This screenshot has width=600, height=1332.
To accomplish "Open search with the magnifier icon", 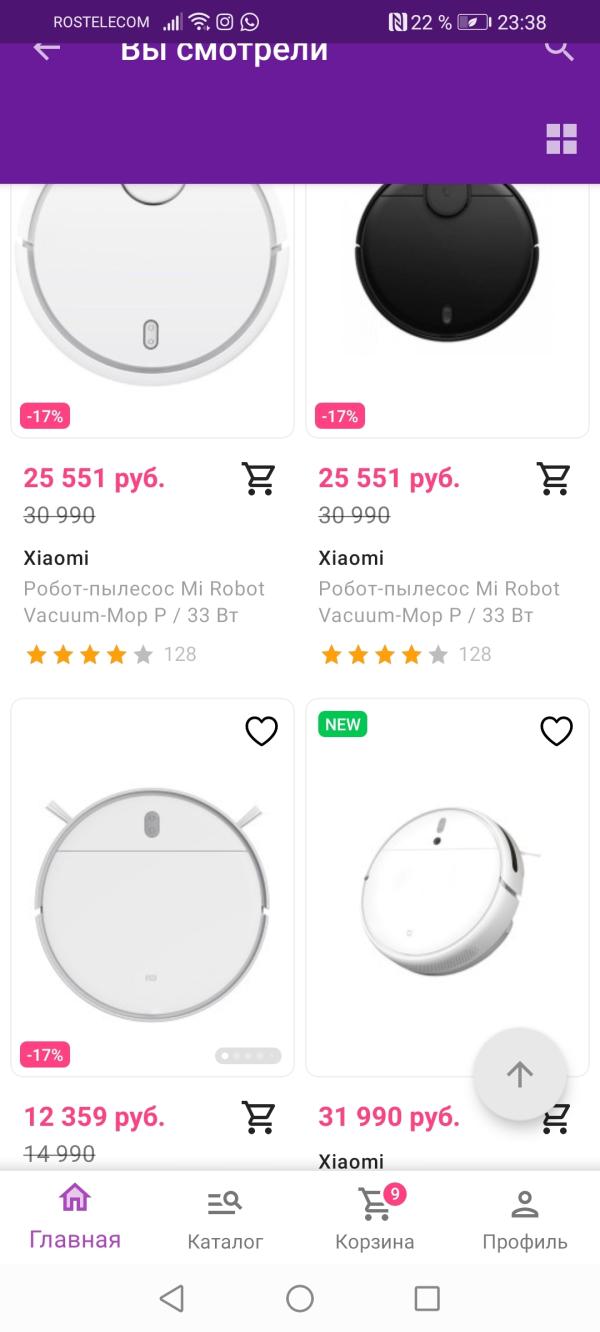I will [x=559, y=49].
